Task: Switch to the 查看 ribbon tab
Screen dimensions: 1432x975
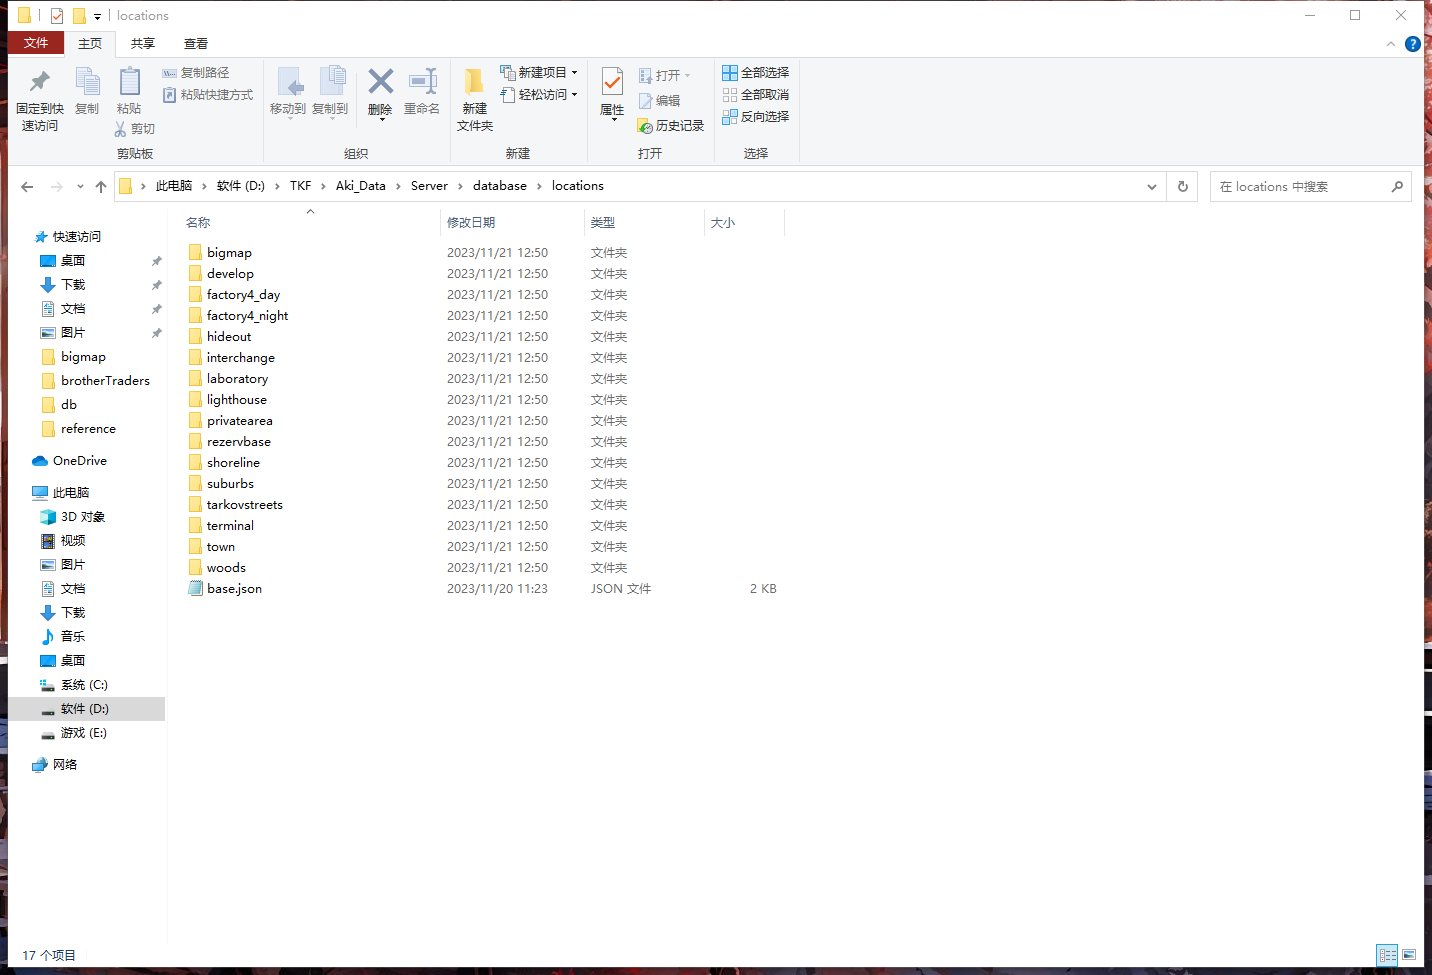Action: point(196,44)
